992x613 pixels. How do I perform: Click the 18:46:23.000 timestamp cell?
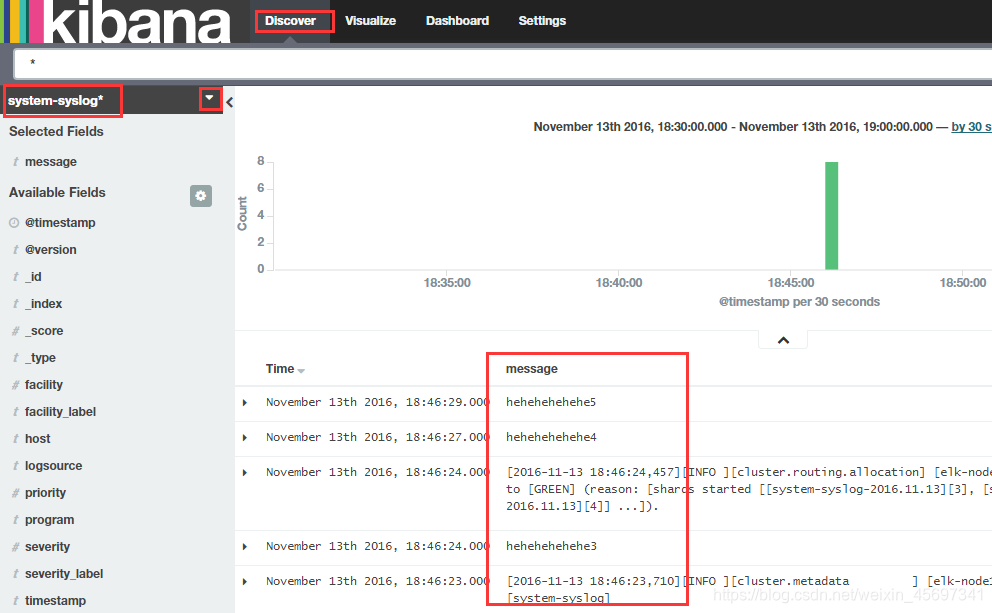tap(378, 581)
